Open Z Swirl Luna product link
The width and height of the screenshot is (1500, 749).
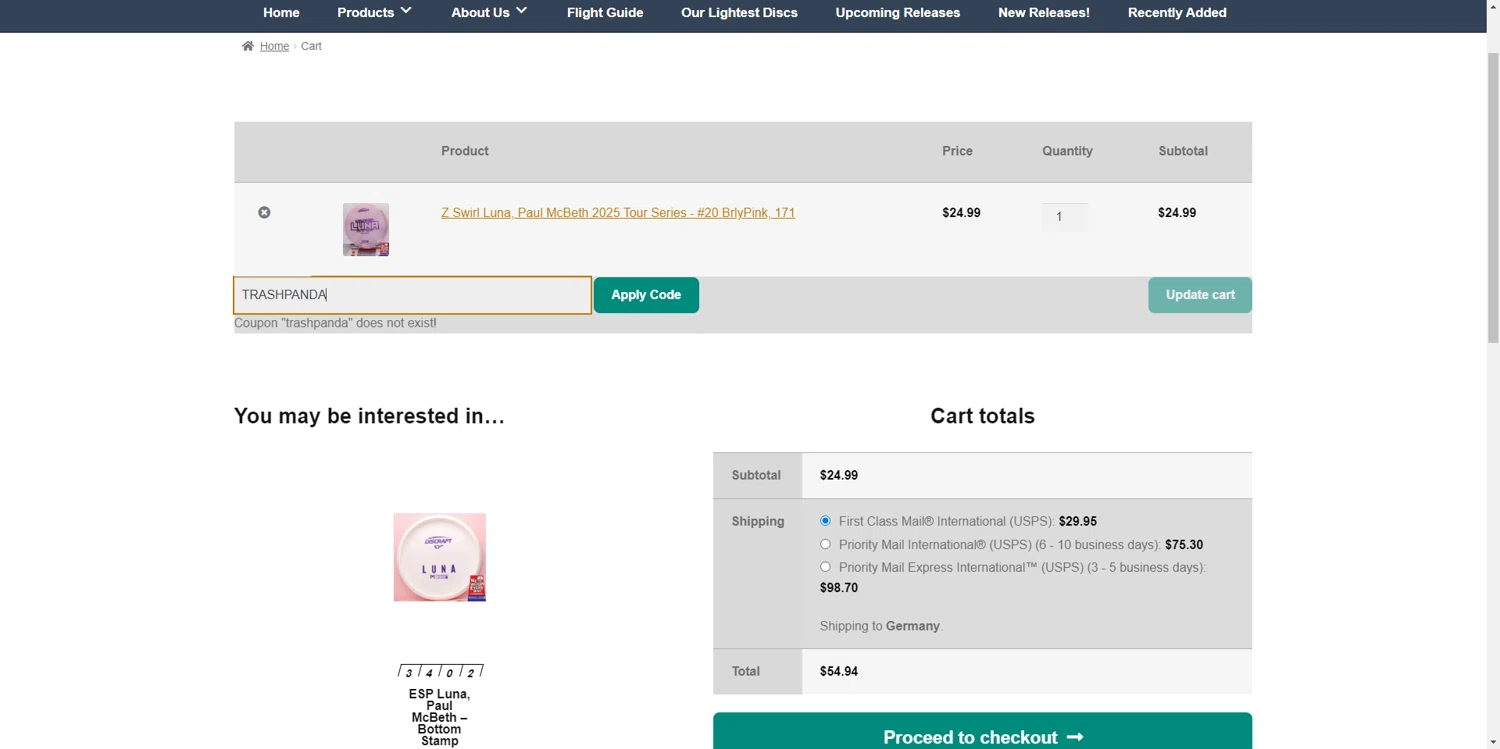click(x=618, y=213)
